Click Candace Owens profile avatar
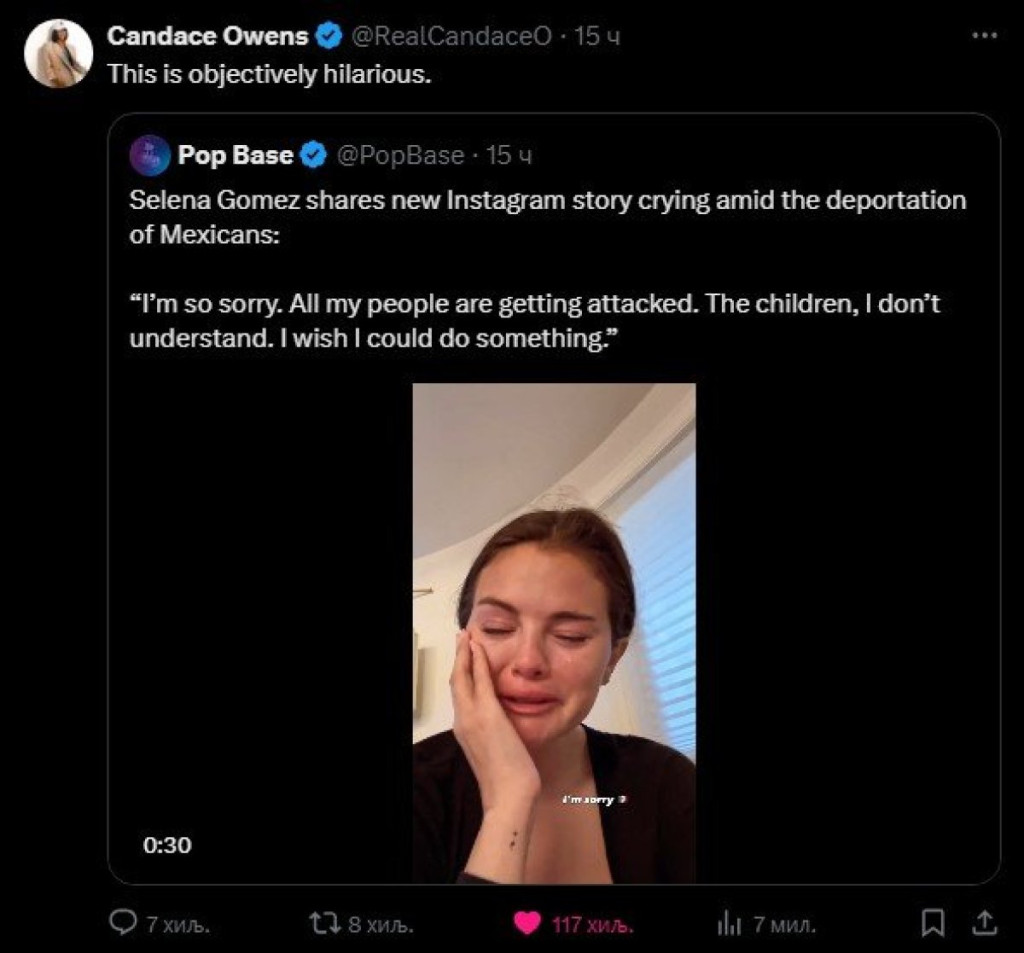The image size is (1024, 953). [58, 53]
